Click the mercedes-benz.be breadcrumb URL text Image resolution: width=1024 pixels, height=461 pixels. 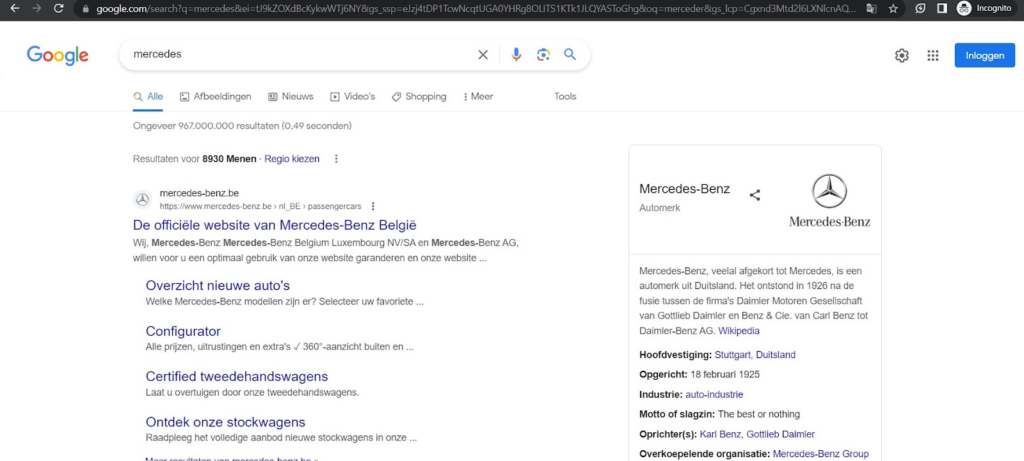260,206
